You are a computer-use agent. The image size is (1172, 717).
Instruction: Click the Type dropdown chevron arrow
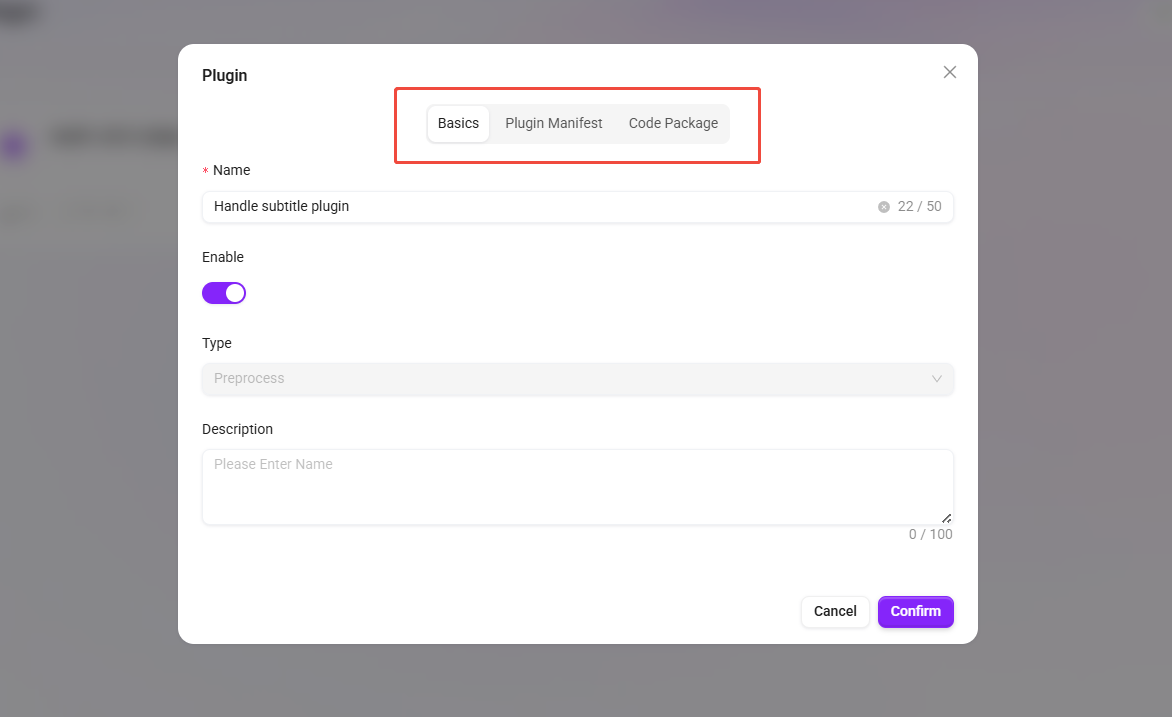pos(937,379)
